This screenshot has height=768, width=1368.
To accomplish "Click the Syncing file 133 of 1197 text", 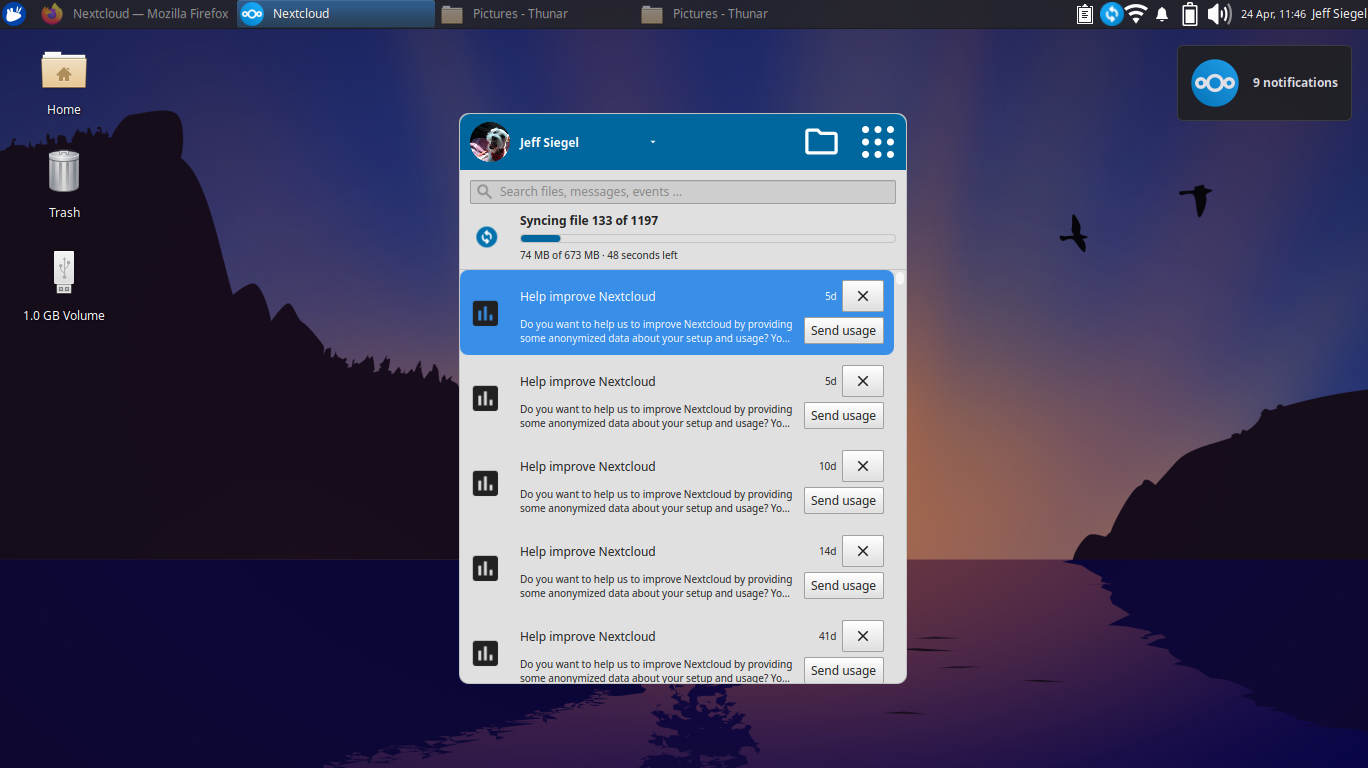I will [x=589, y=221].
